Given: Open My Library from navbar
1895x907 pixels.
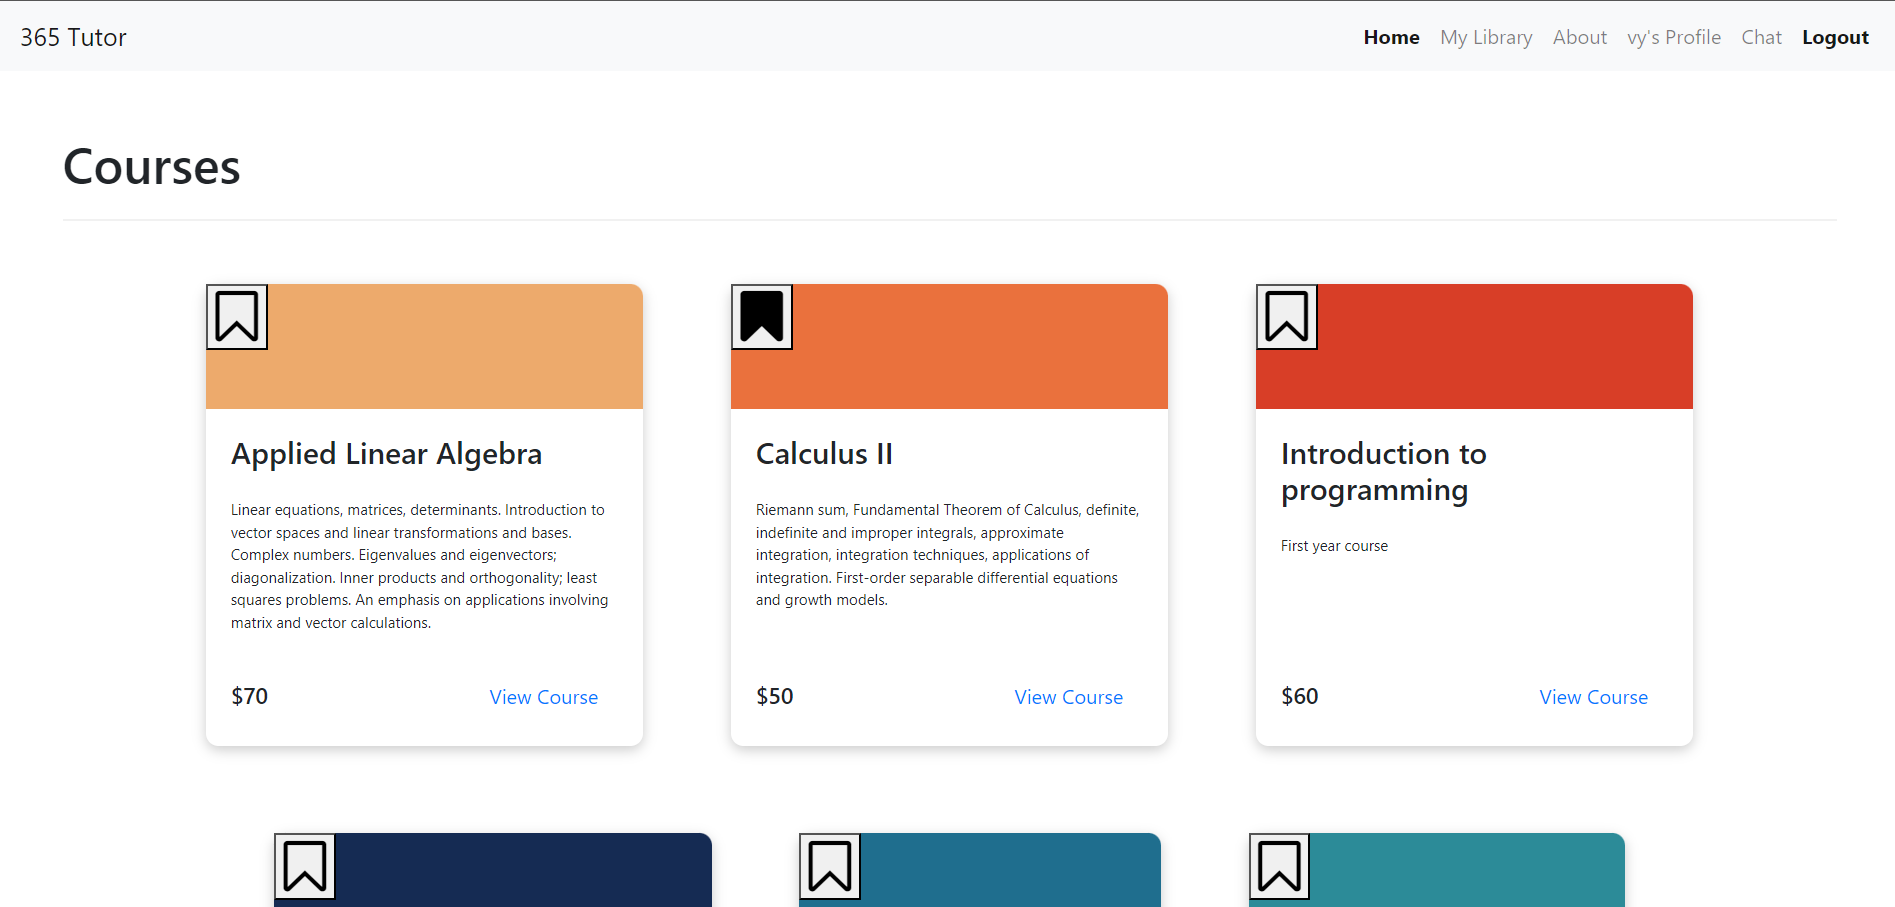Looking at the screenshot, I should 1486,37.
